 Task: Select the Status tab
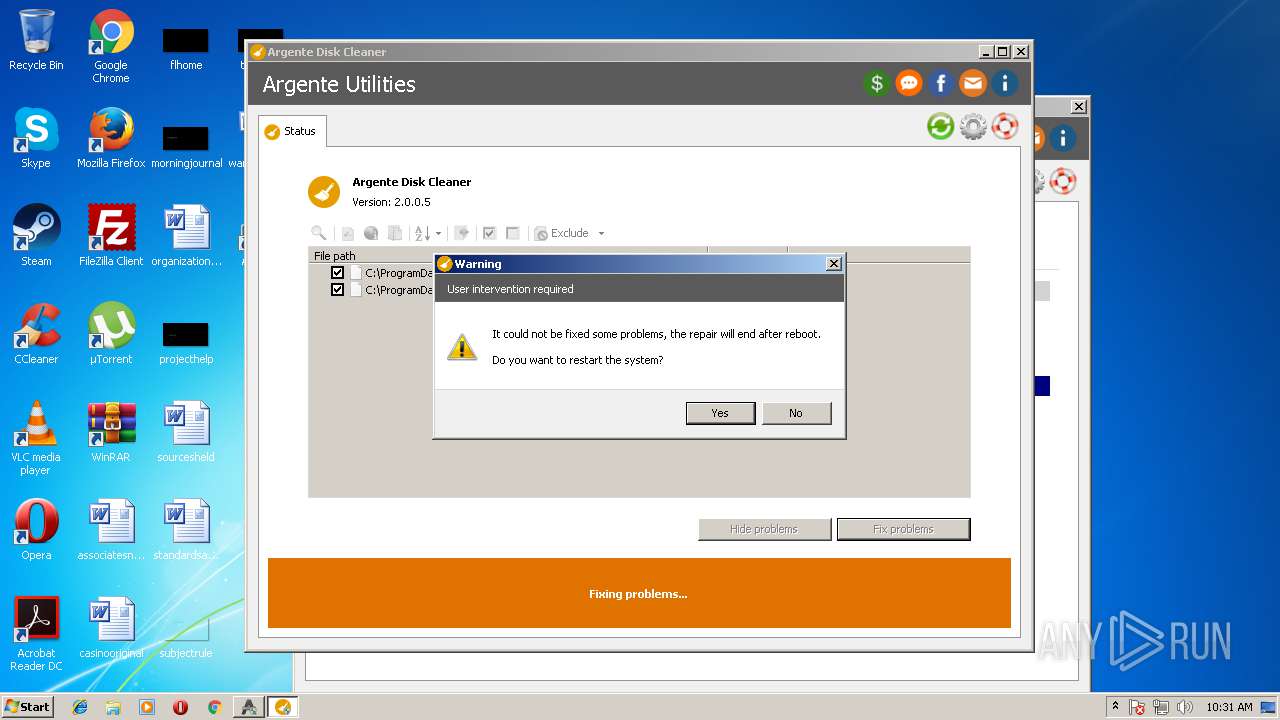291,131
